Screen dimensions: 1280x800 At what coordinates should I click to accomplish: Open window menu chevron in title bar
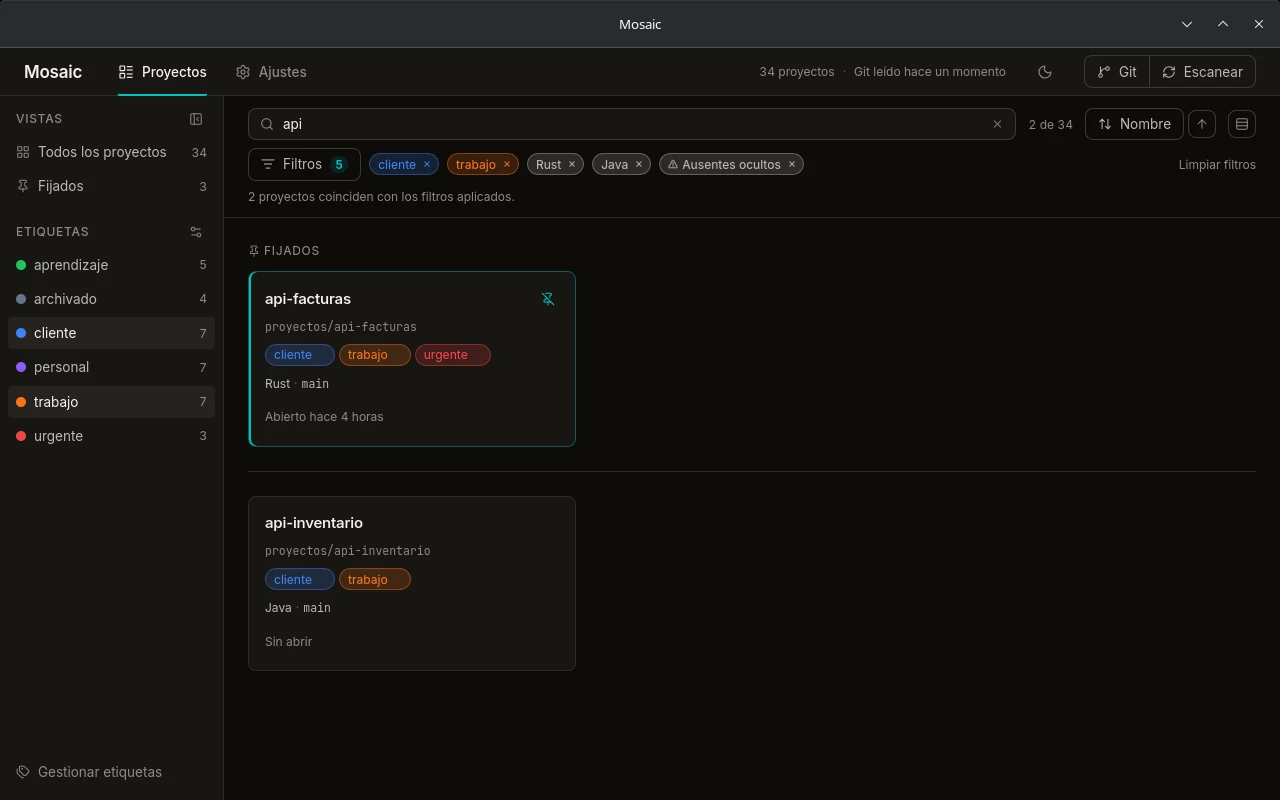tap(1187, 24)
